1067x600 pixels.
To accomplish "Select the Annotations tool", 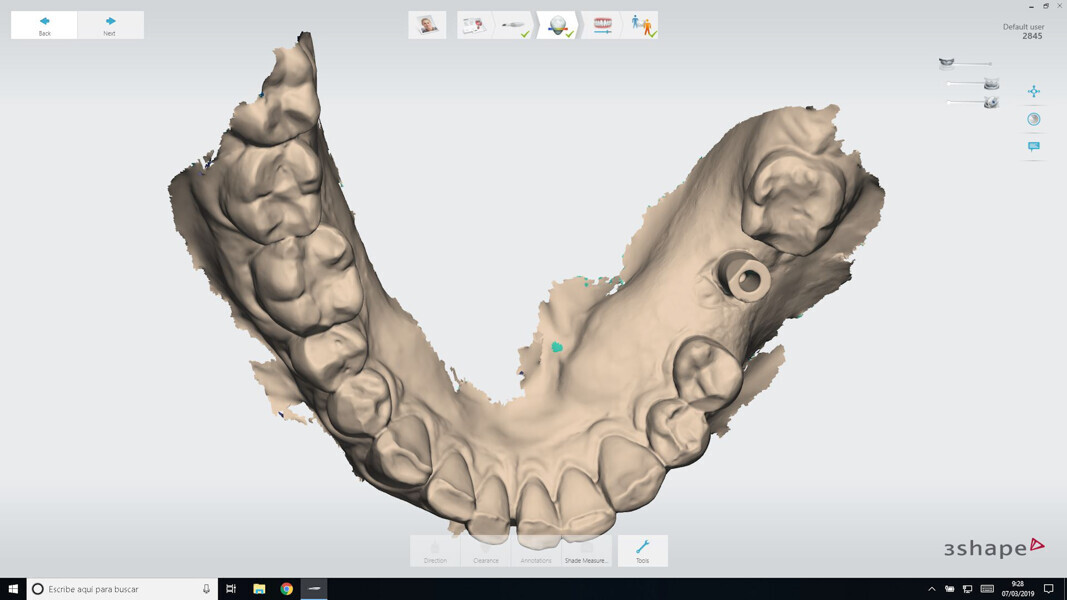I will [536, 550].
